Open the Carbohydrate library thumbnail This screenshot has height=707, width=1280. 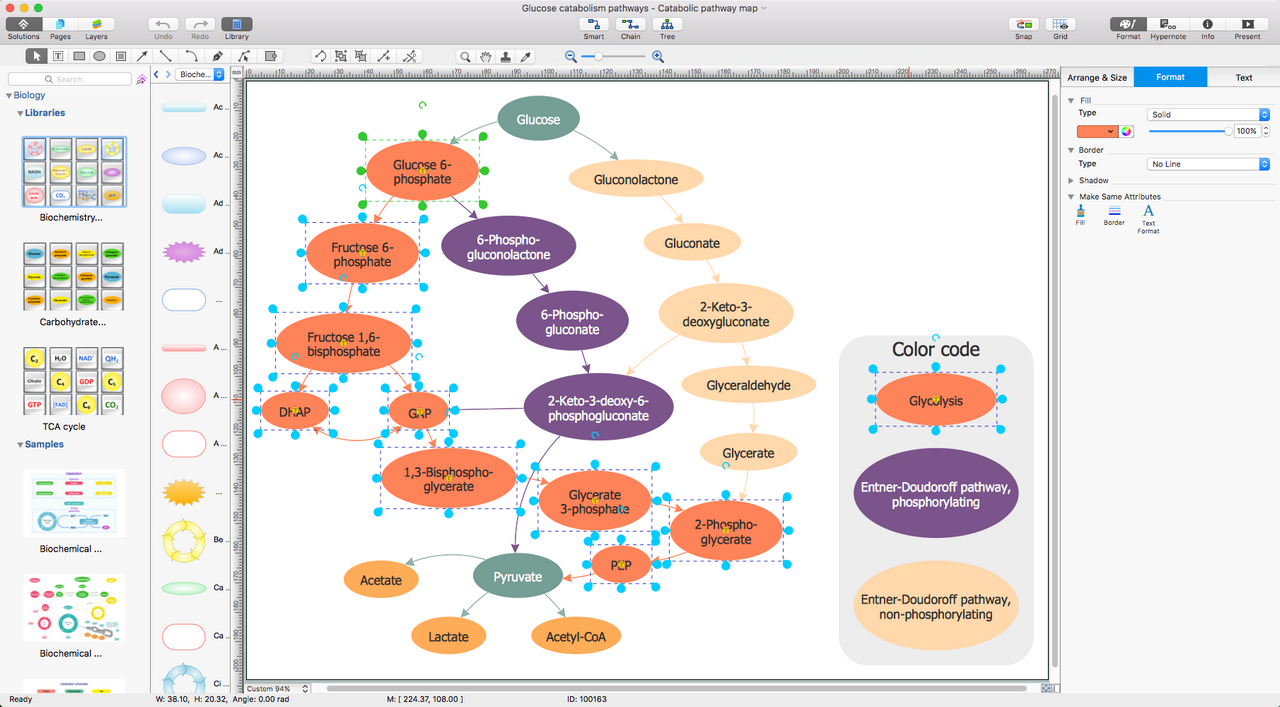pos(74,275)
